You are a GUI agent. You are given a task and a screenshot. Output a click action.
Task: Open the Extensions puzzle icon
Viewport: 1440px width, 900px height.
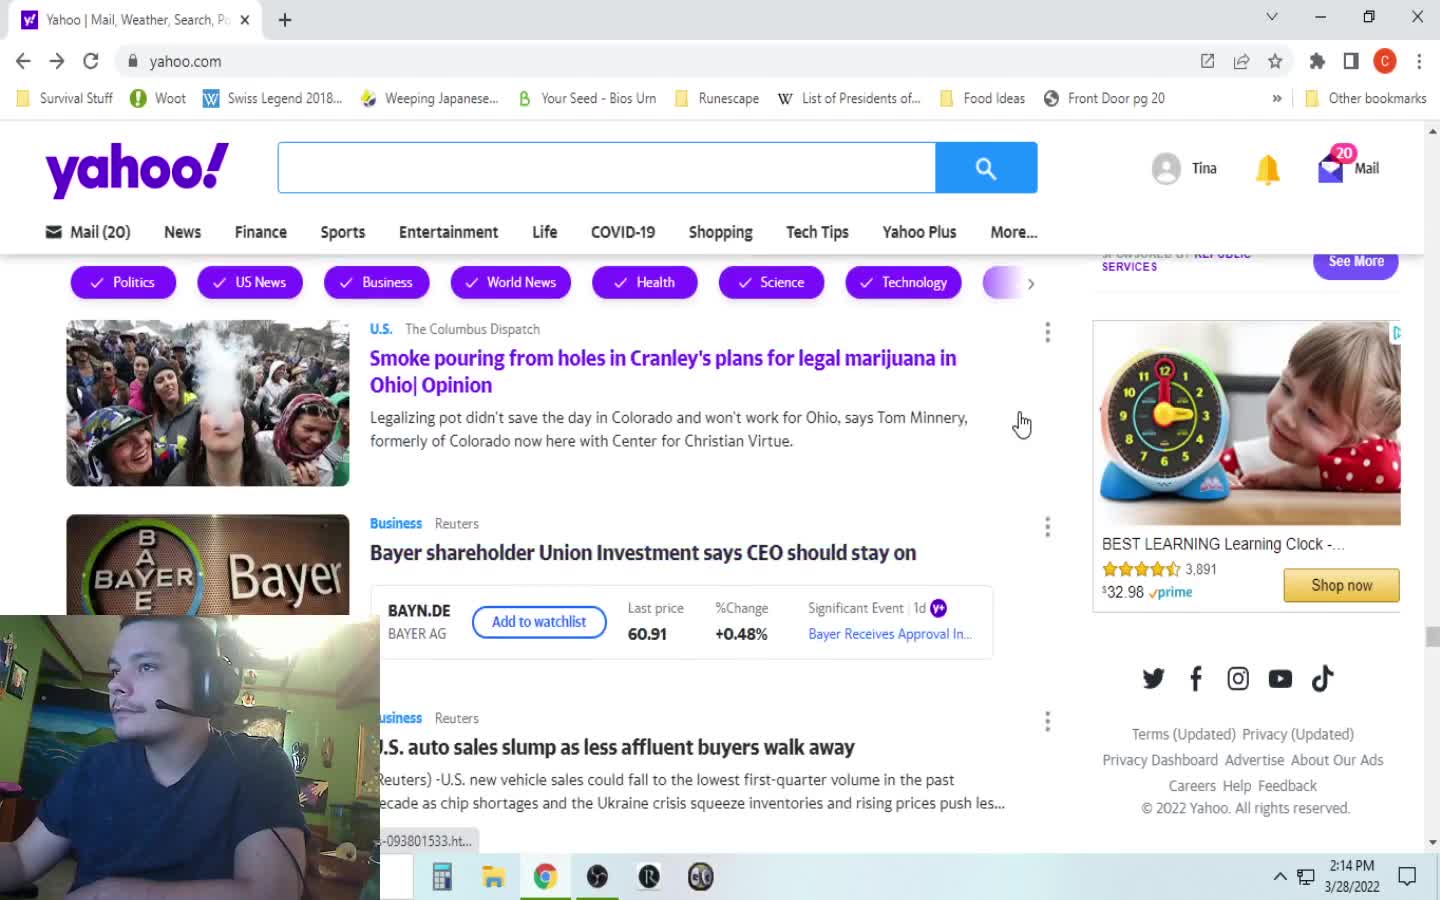click(1317, 61)
